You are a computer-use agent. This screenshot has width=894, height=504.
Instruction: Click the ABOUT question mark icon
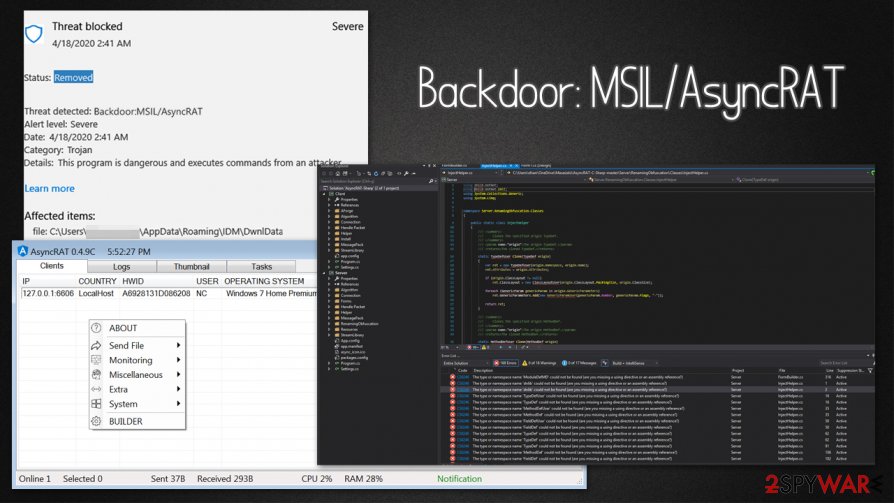96,328
